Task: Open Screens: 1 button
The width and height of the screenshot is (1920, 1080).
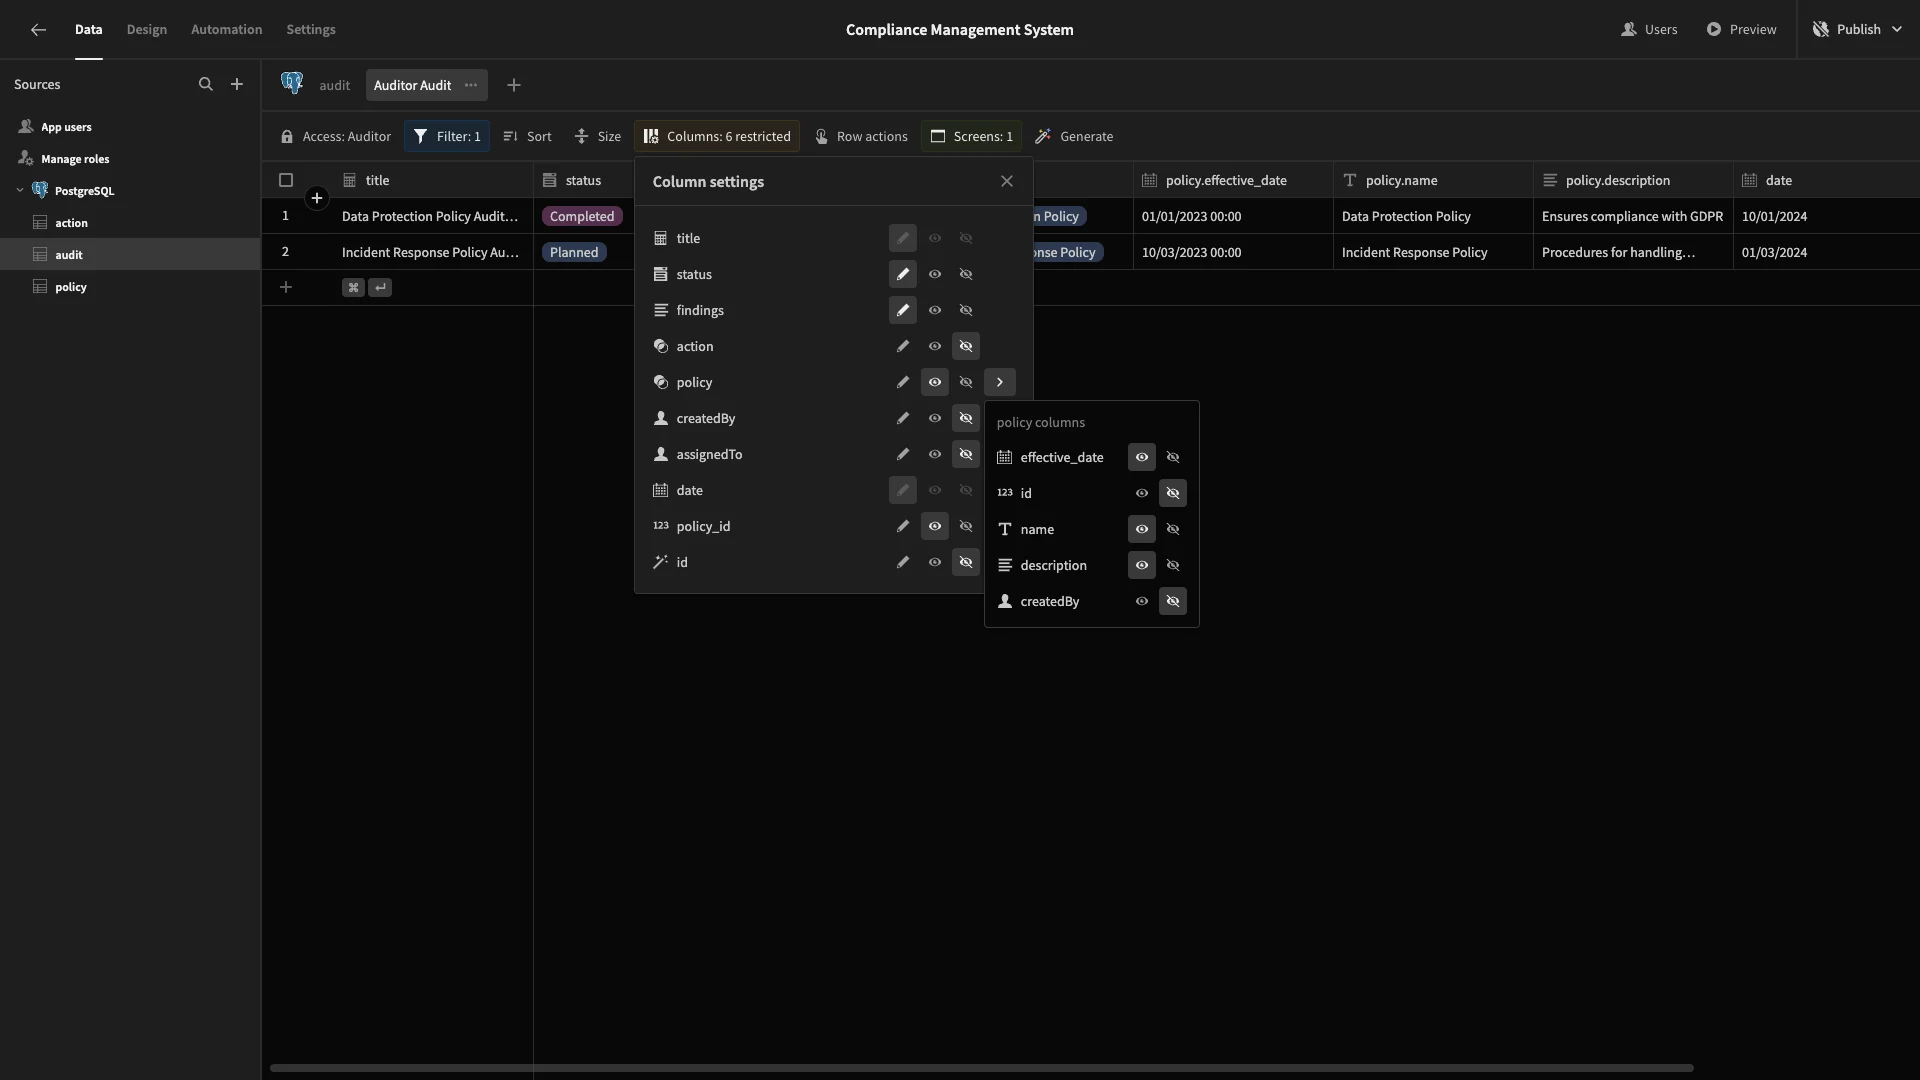Action: 972,137
